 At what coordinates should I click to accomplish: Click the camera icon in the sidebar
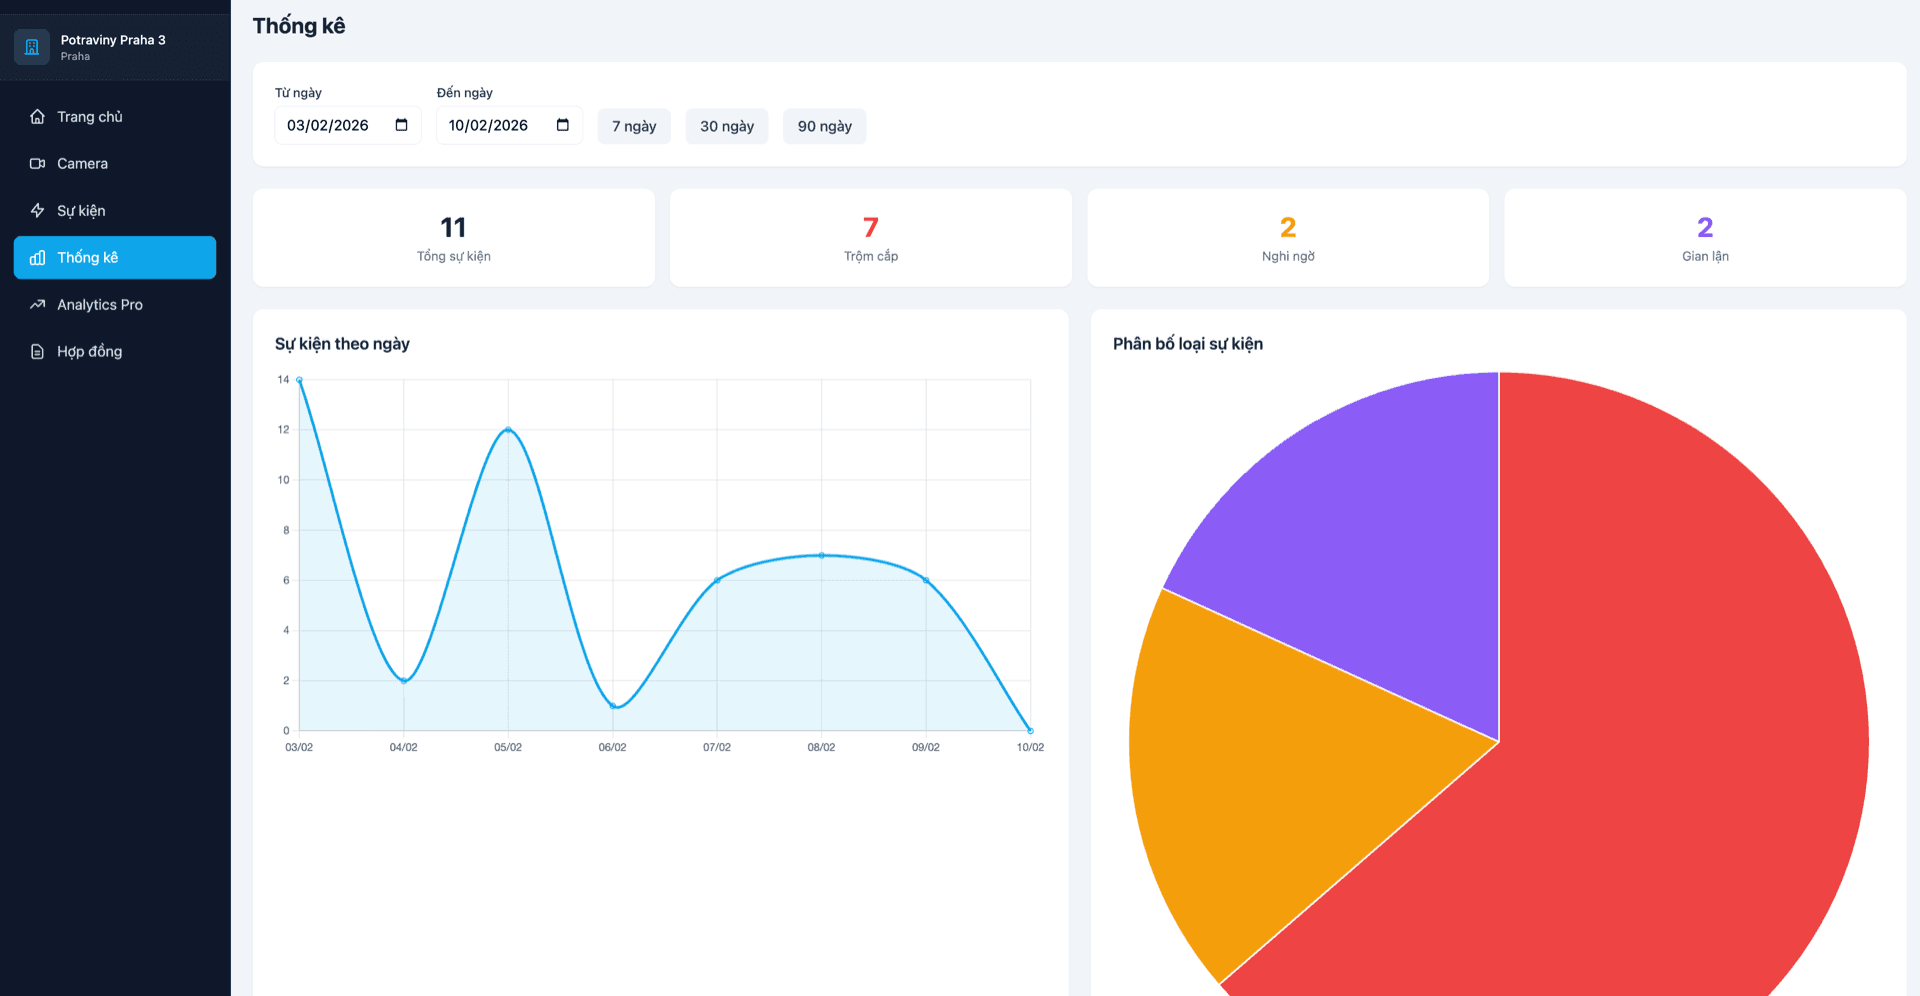pos(37,163)
